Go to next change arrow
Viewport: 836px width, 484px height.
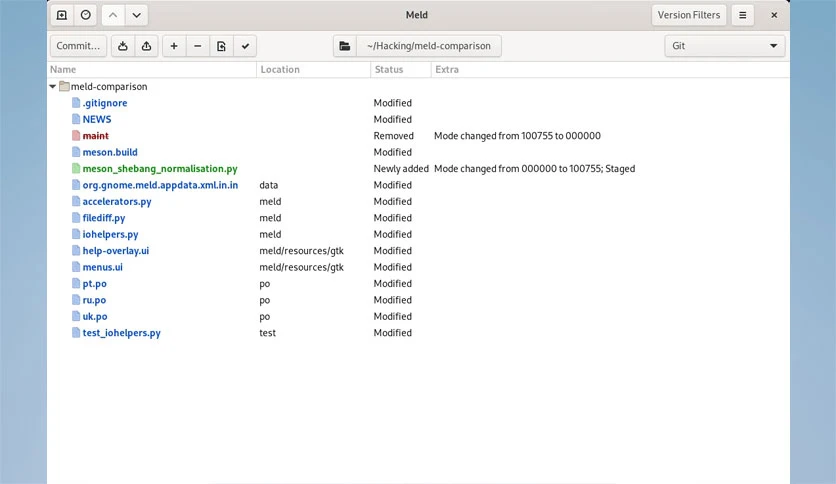tap(136, 15)
